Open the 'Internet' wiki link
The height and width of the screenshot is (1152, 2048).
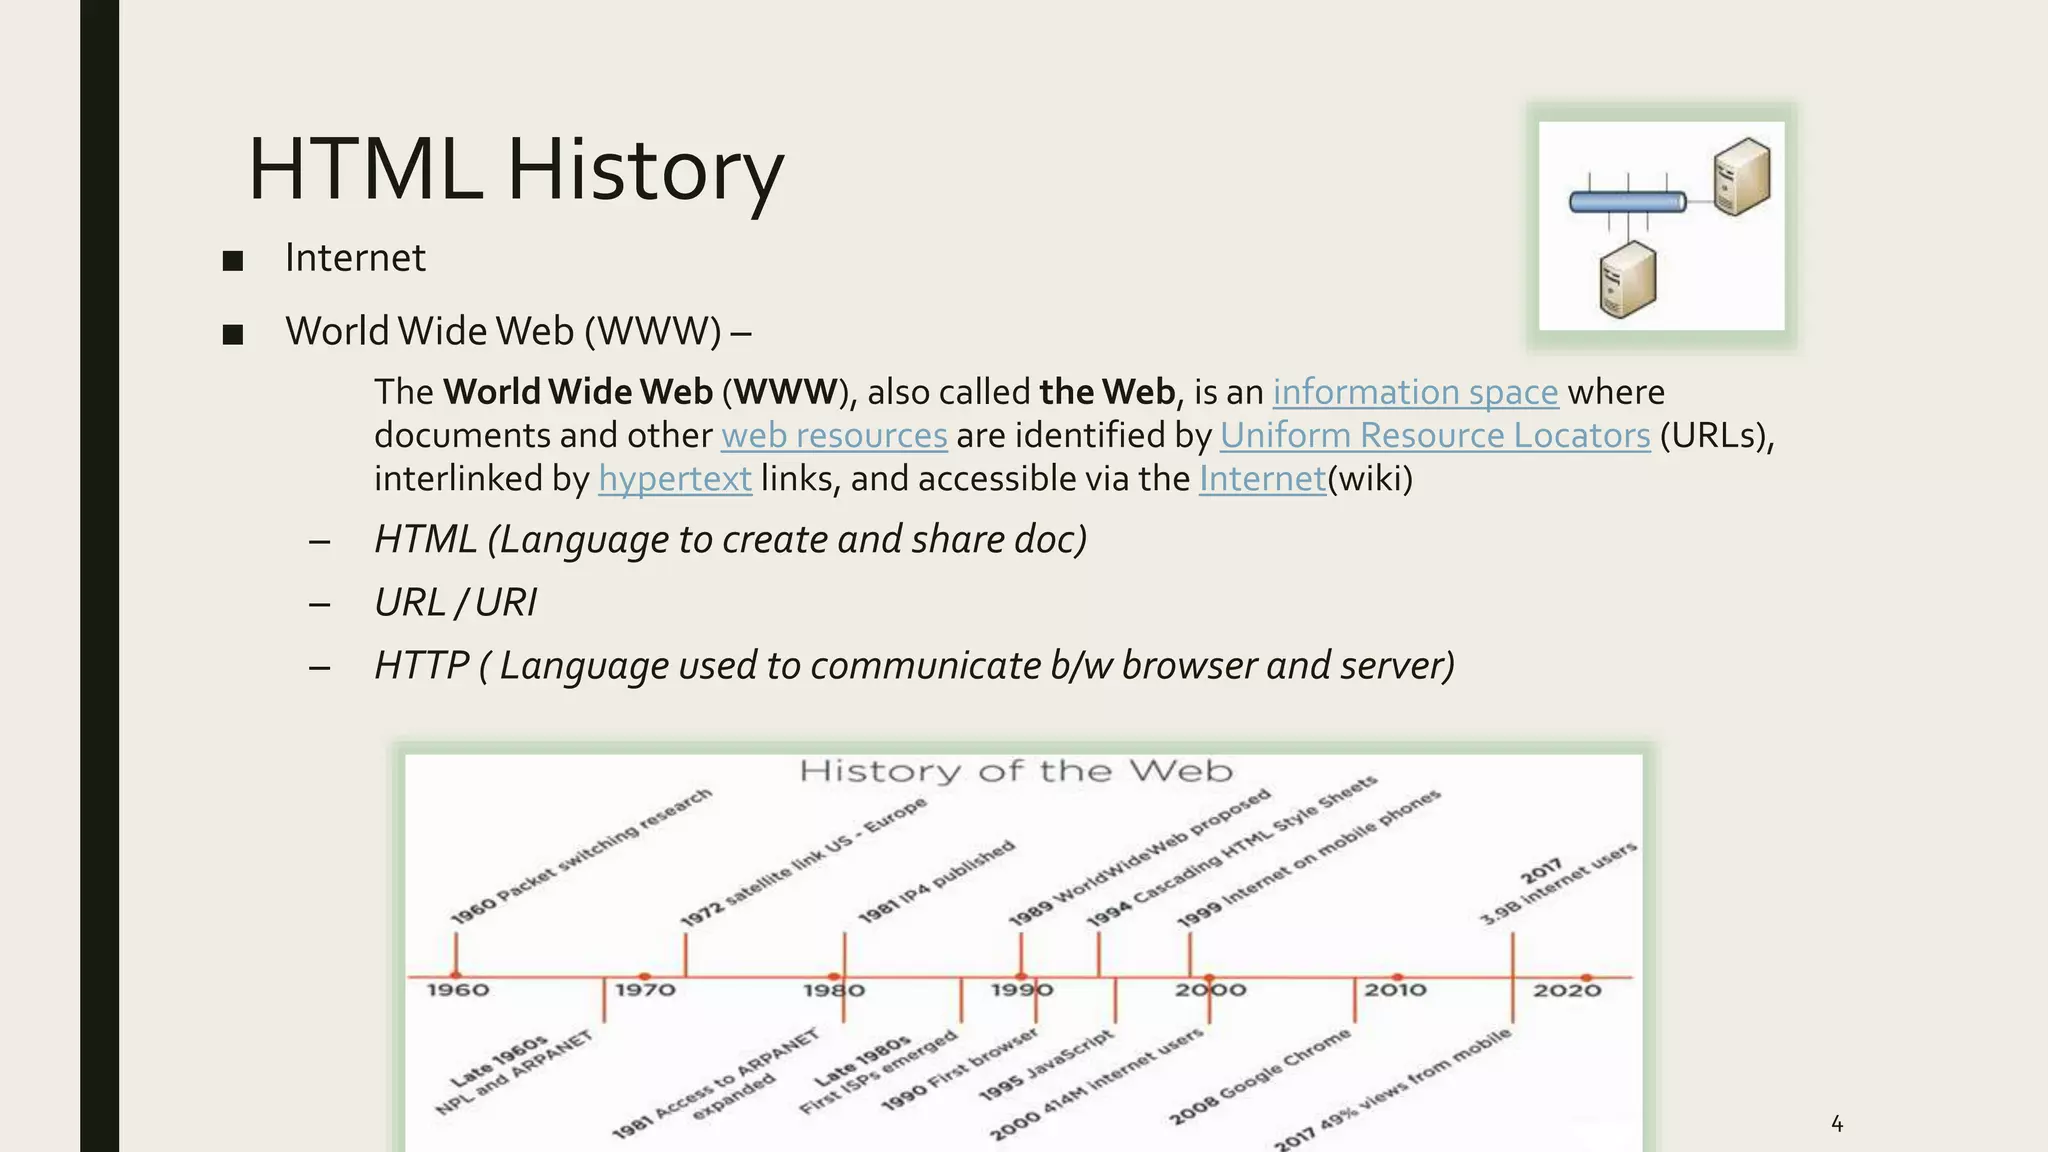(1262, 479)
